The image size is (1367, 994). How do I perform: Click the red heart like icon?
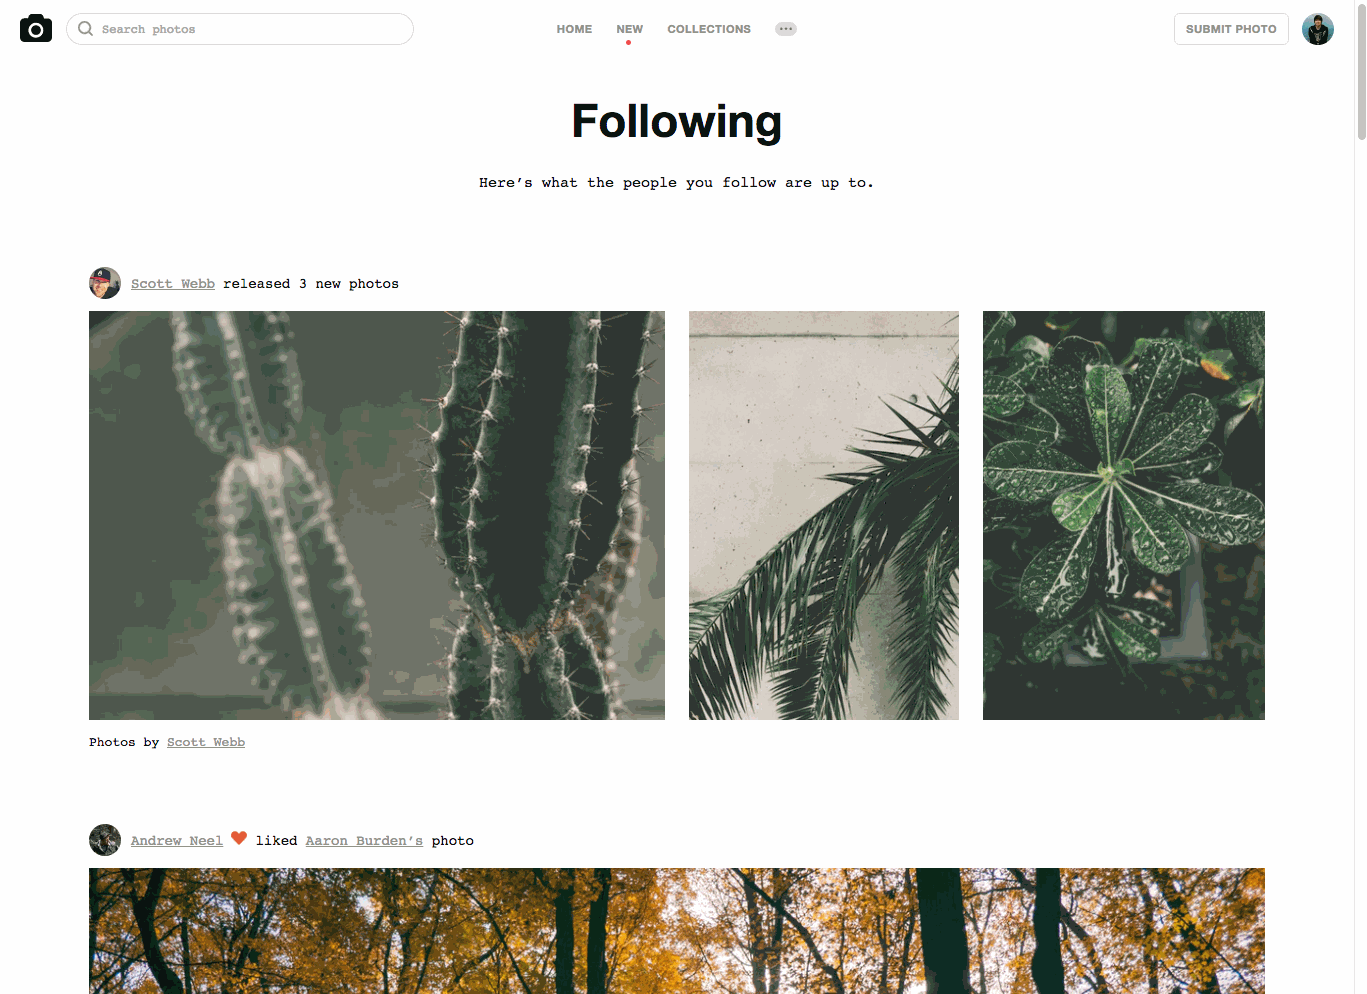239,838
